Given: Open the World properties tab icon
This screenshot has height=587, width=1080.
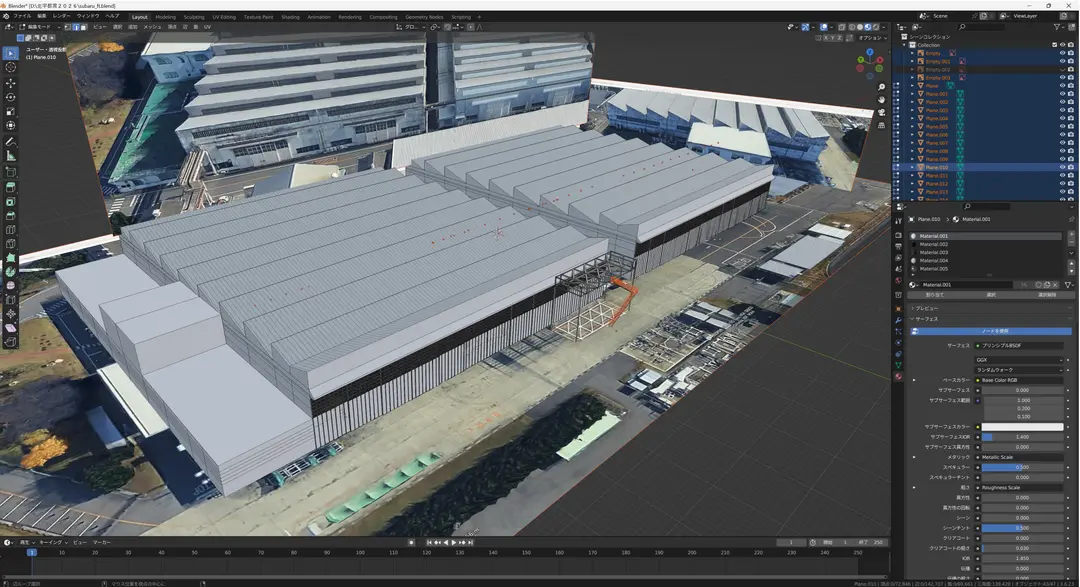Looking at the screenshot, I should point(898,281).
